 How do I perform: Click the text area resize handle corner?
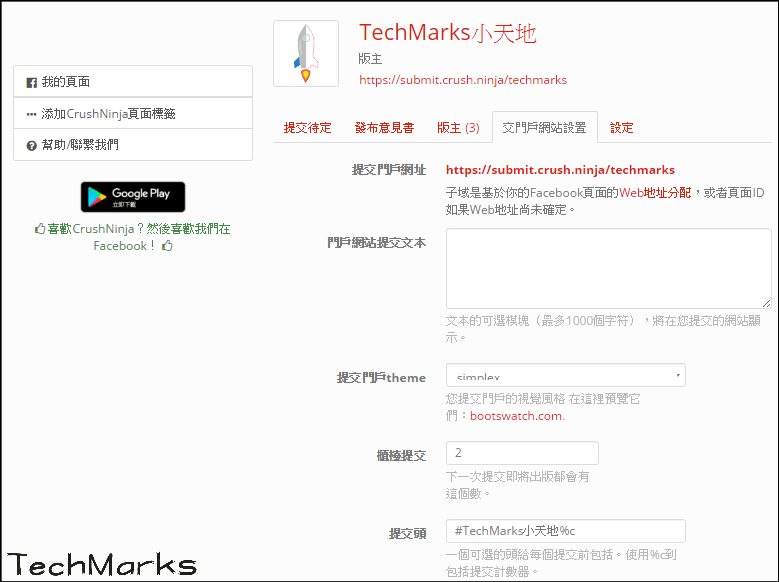tap(767, 303)
